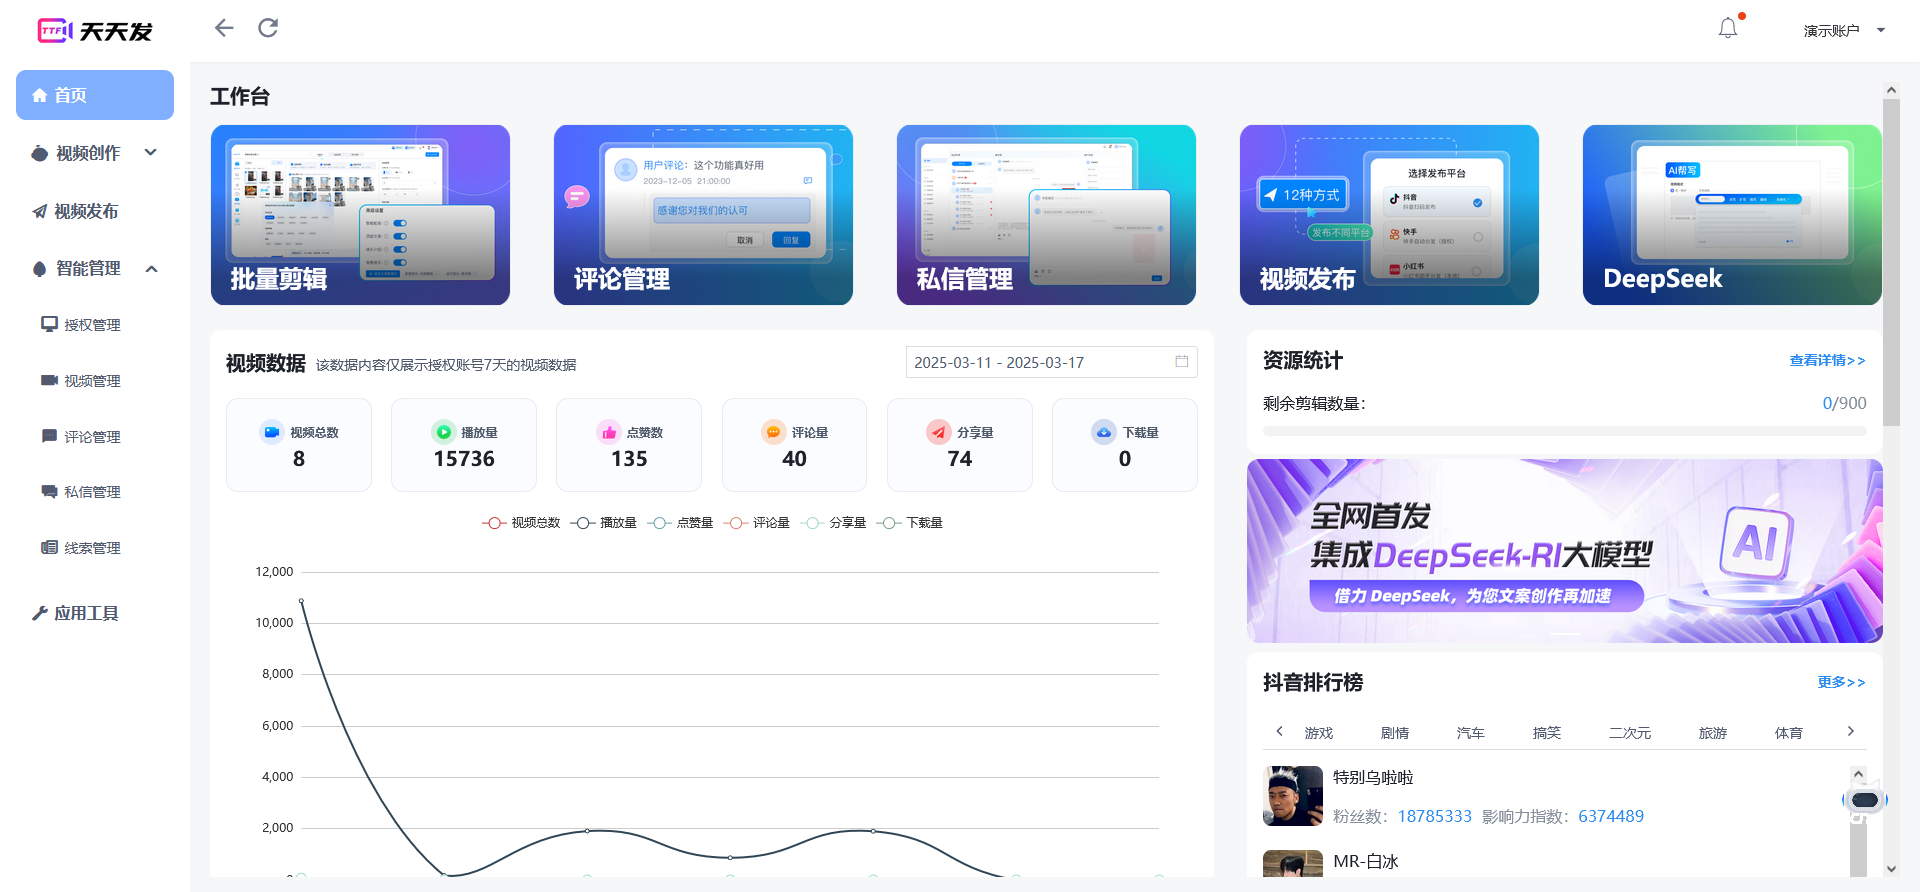Open 授权管理 in the sidebar

tap(92, 325)
